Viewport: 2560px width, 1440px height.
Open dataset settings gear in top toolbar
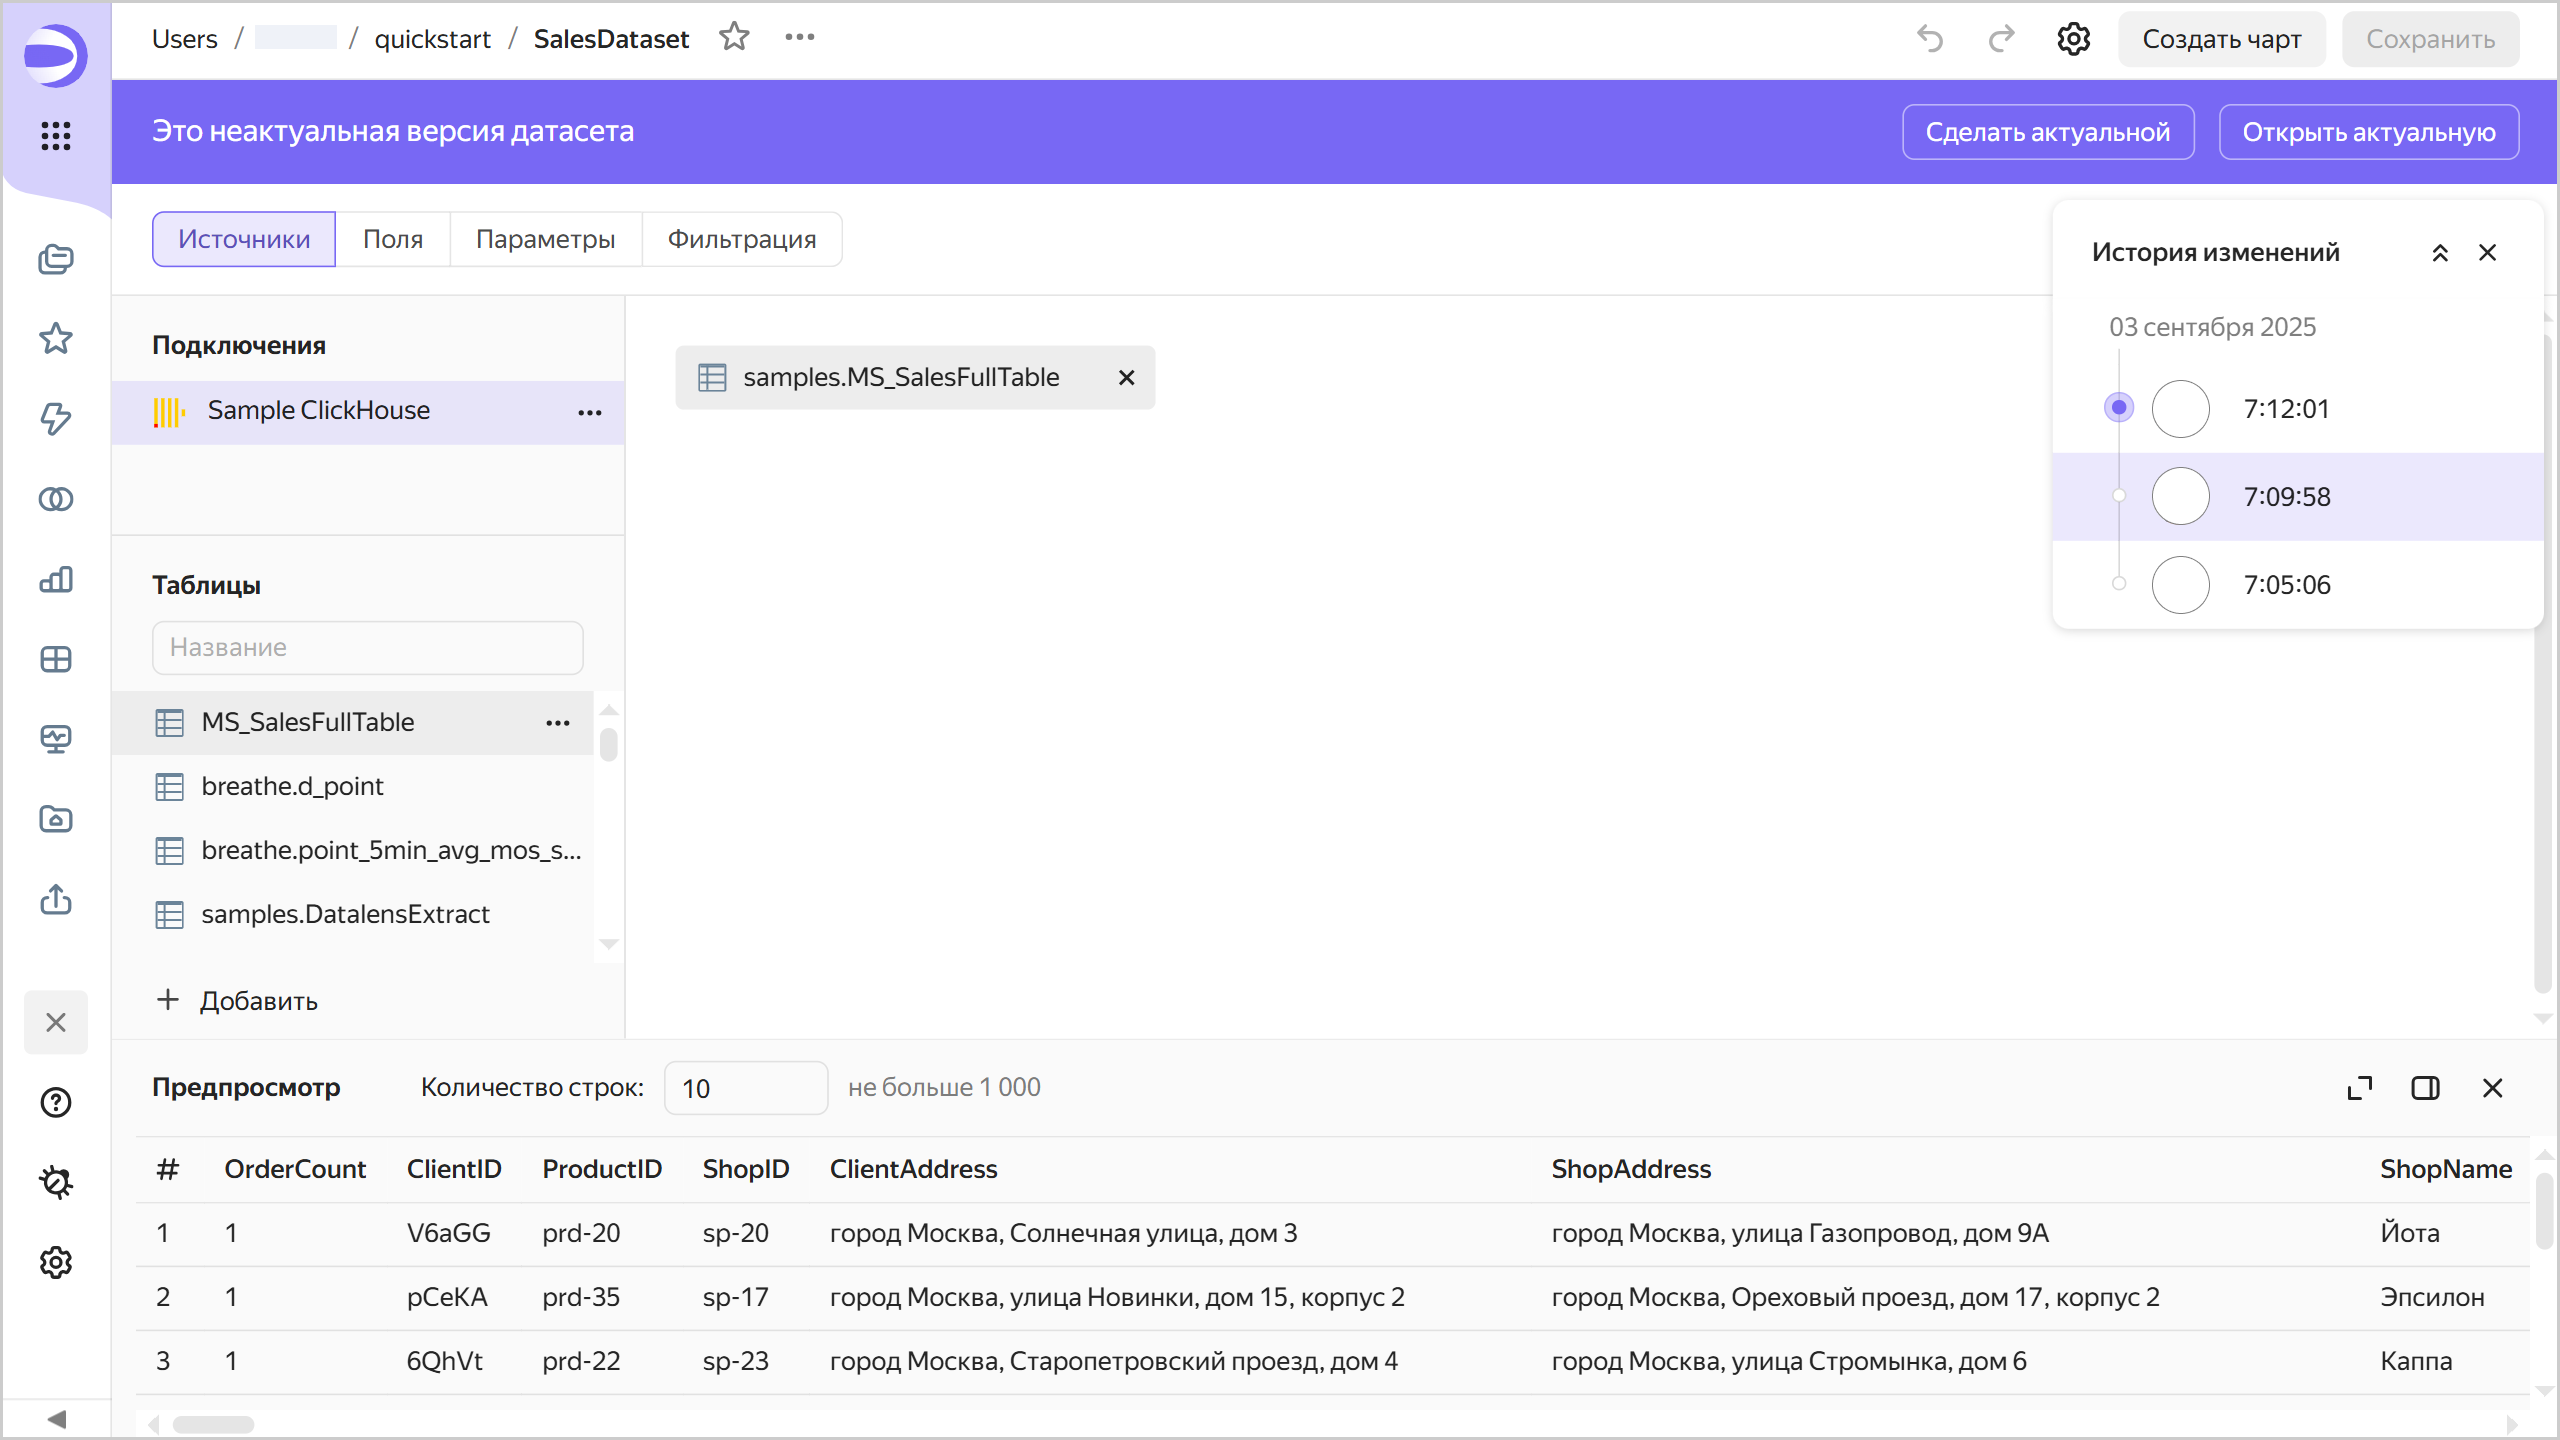[x=2073, y=39]
